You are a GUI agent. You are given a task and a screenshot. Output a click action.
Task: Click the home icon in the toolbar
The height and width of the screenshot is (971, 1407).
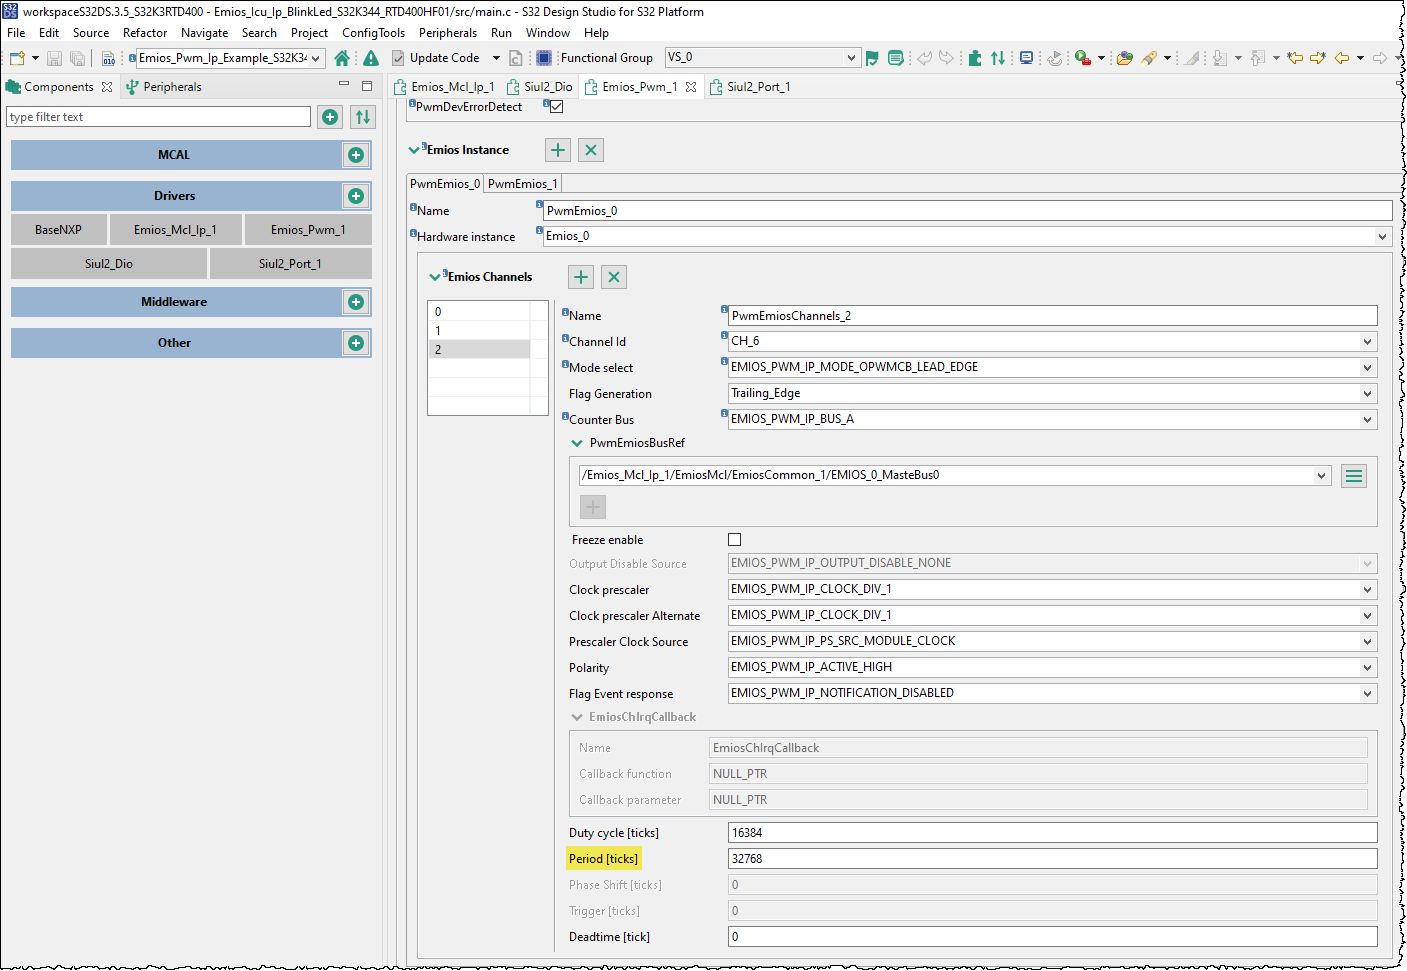click(342, 58)
